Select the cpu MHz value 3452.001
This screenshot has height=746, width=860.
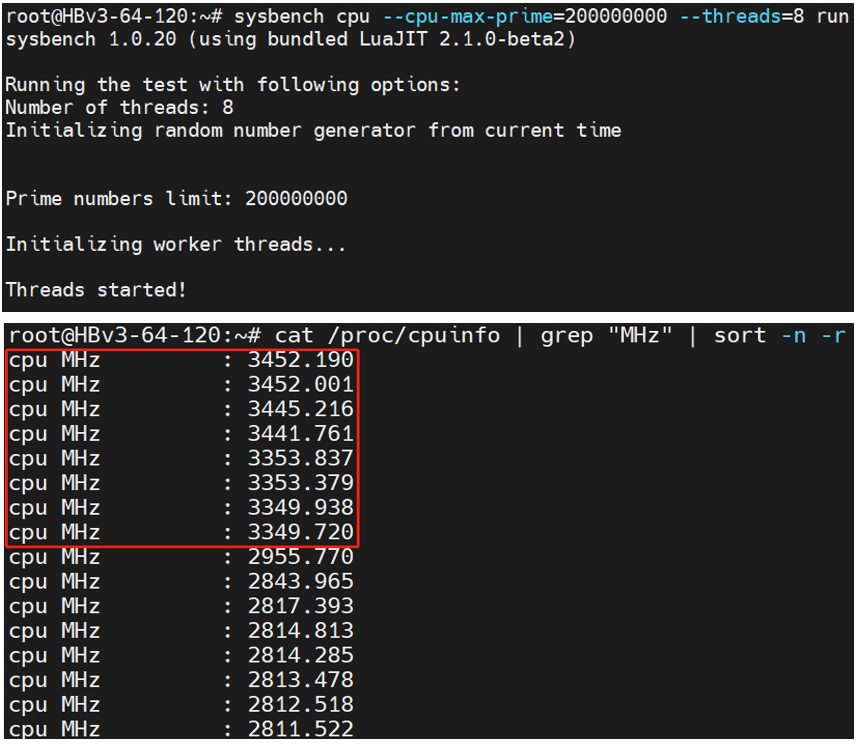click(x=301, y=385)
